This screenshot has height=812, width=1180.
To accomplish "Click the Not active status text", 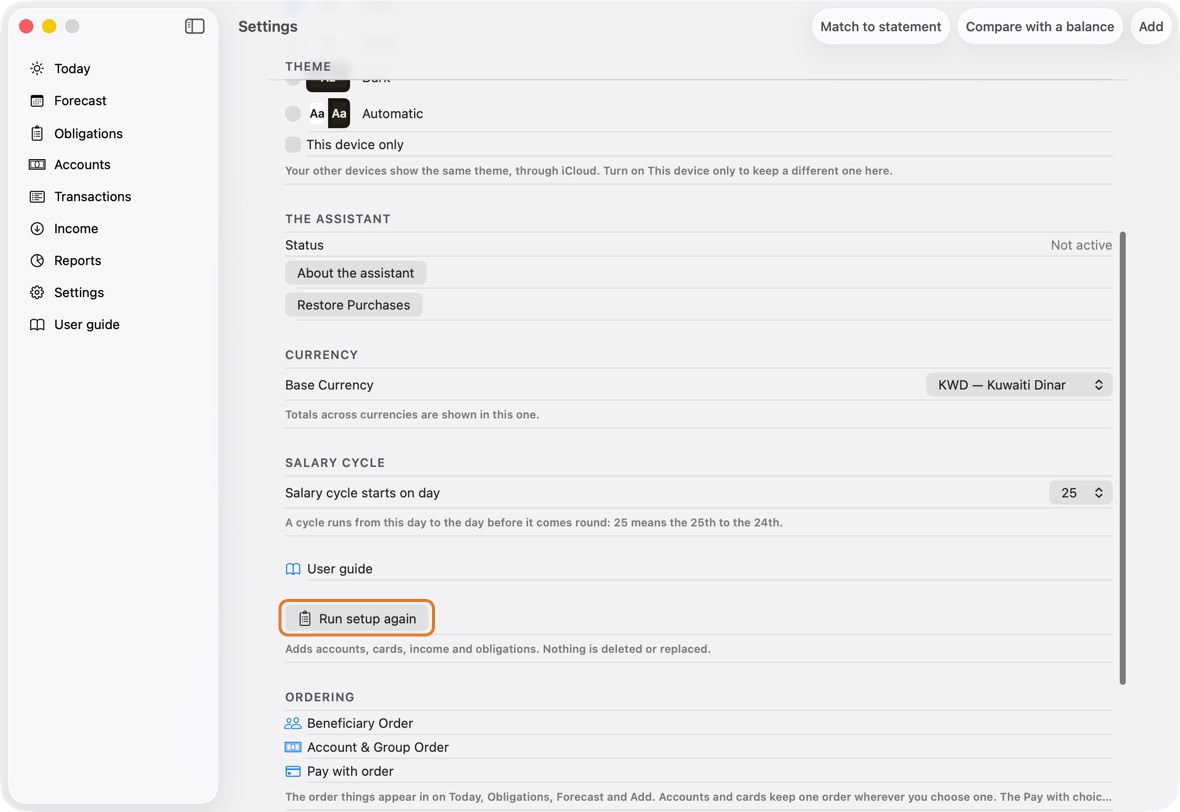I will 1081,245.
